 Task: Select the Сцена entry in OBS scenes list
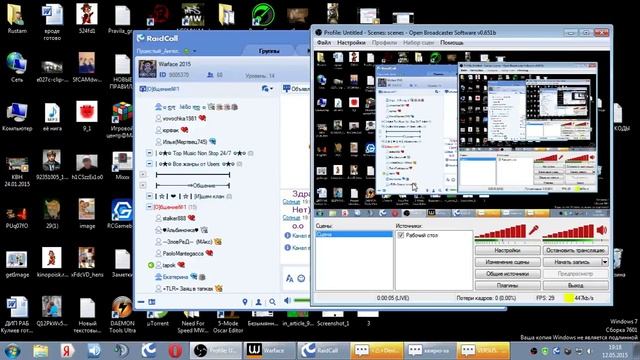point(354,234)
